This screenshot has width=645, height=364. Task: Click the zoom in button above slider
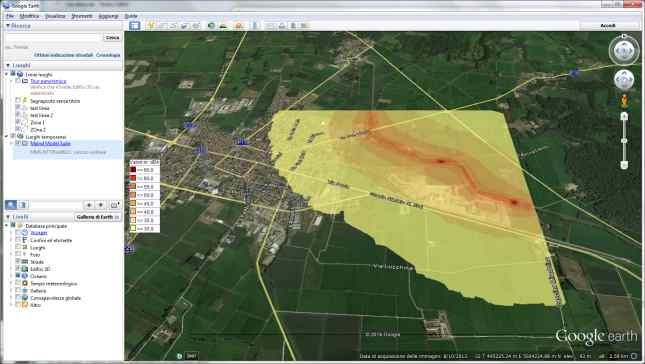[x=624, y=116]
